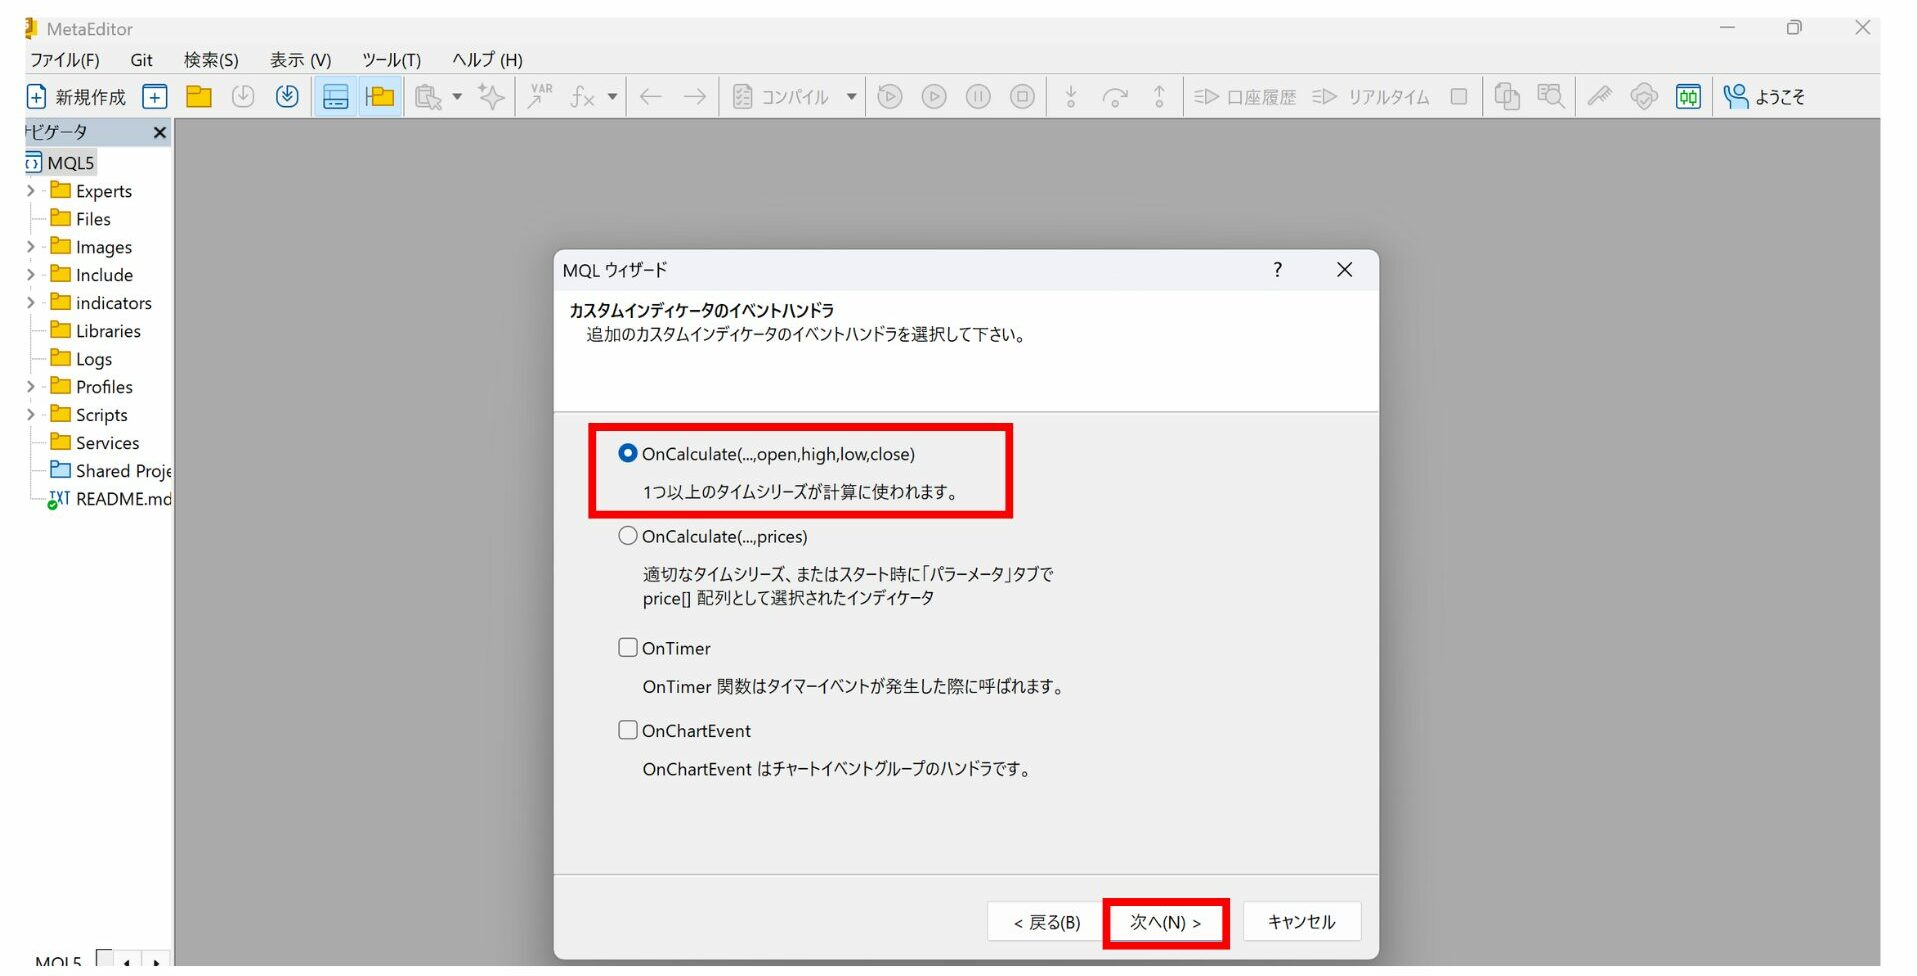Expand the Experts folder in navigator

pos(30,191)
